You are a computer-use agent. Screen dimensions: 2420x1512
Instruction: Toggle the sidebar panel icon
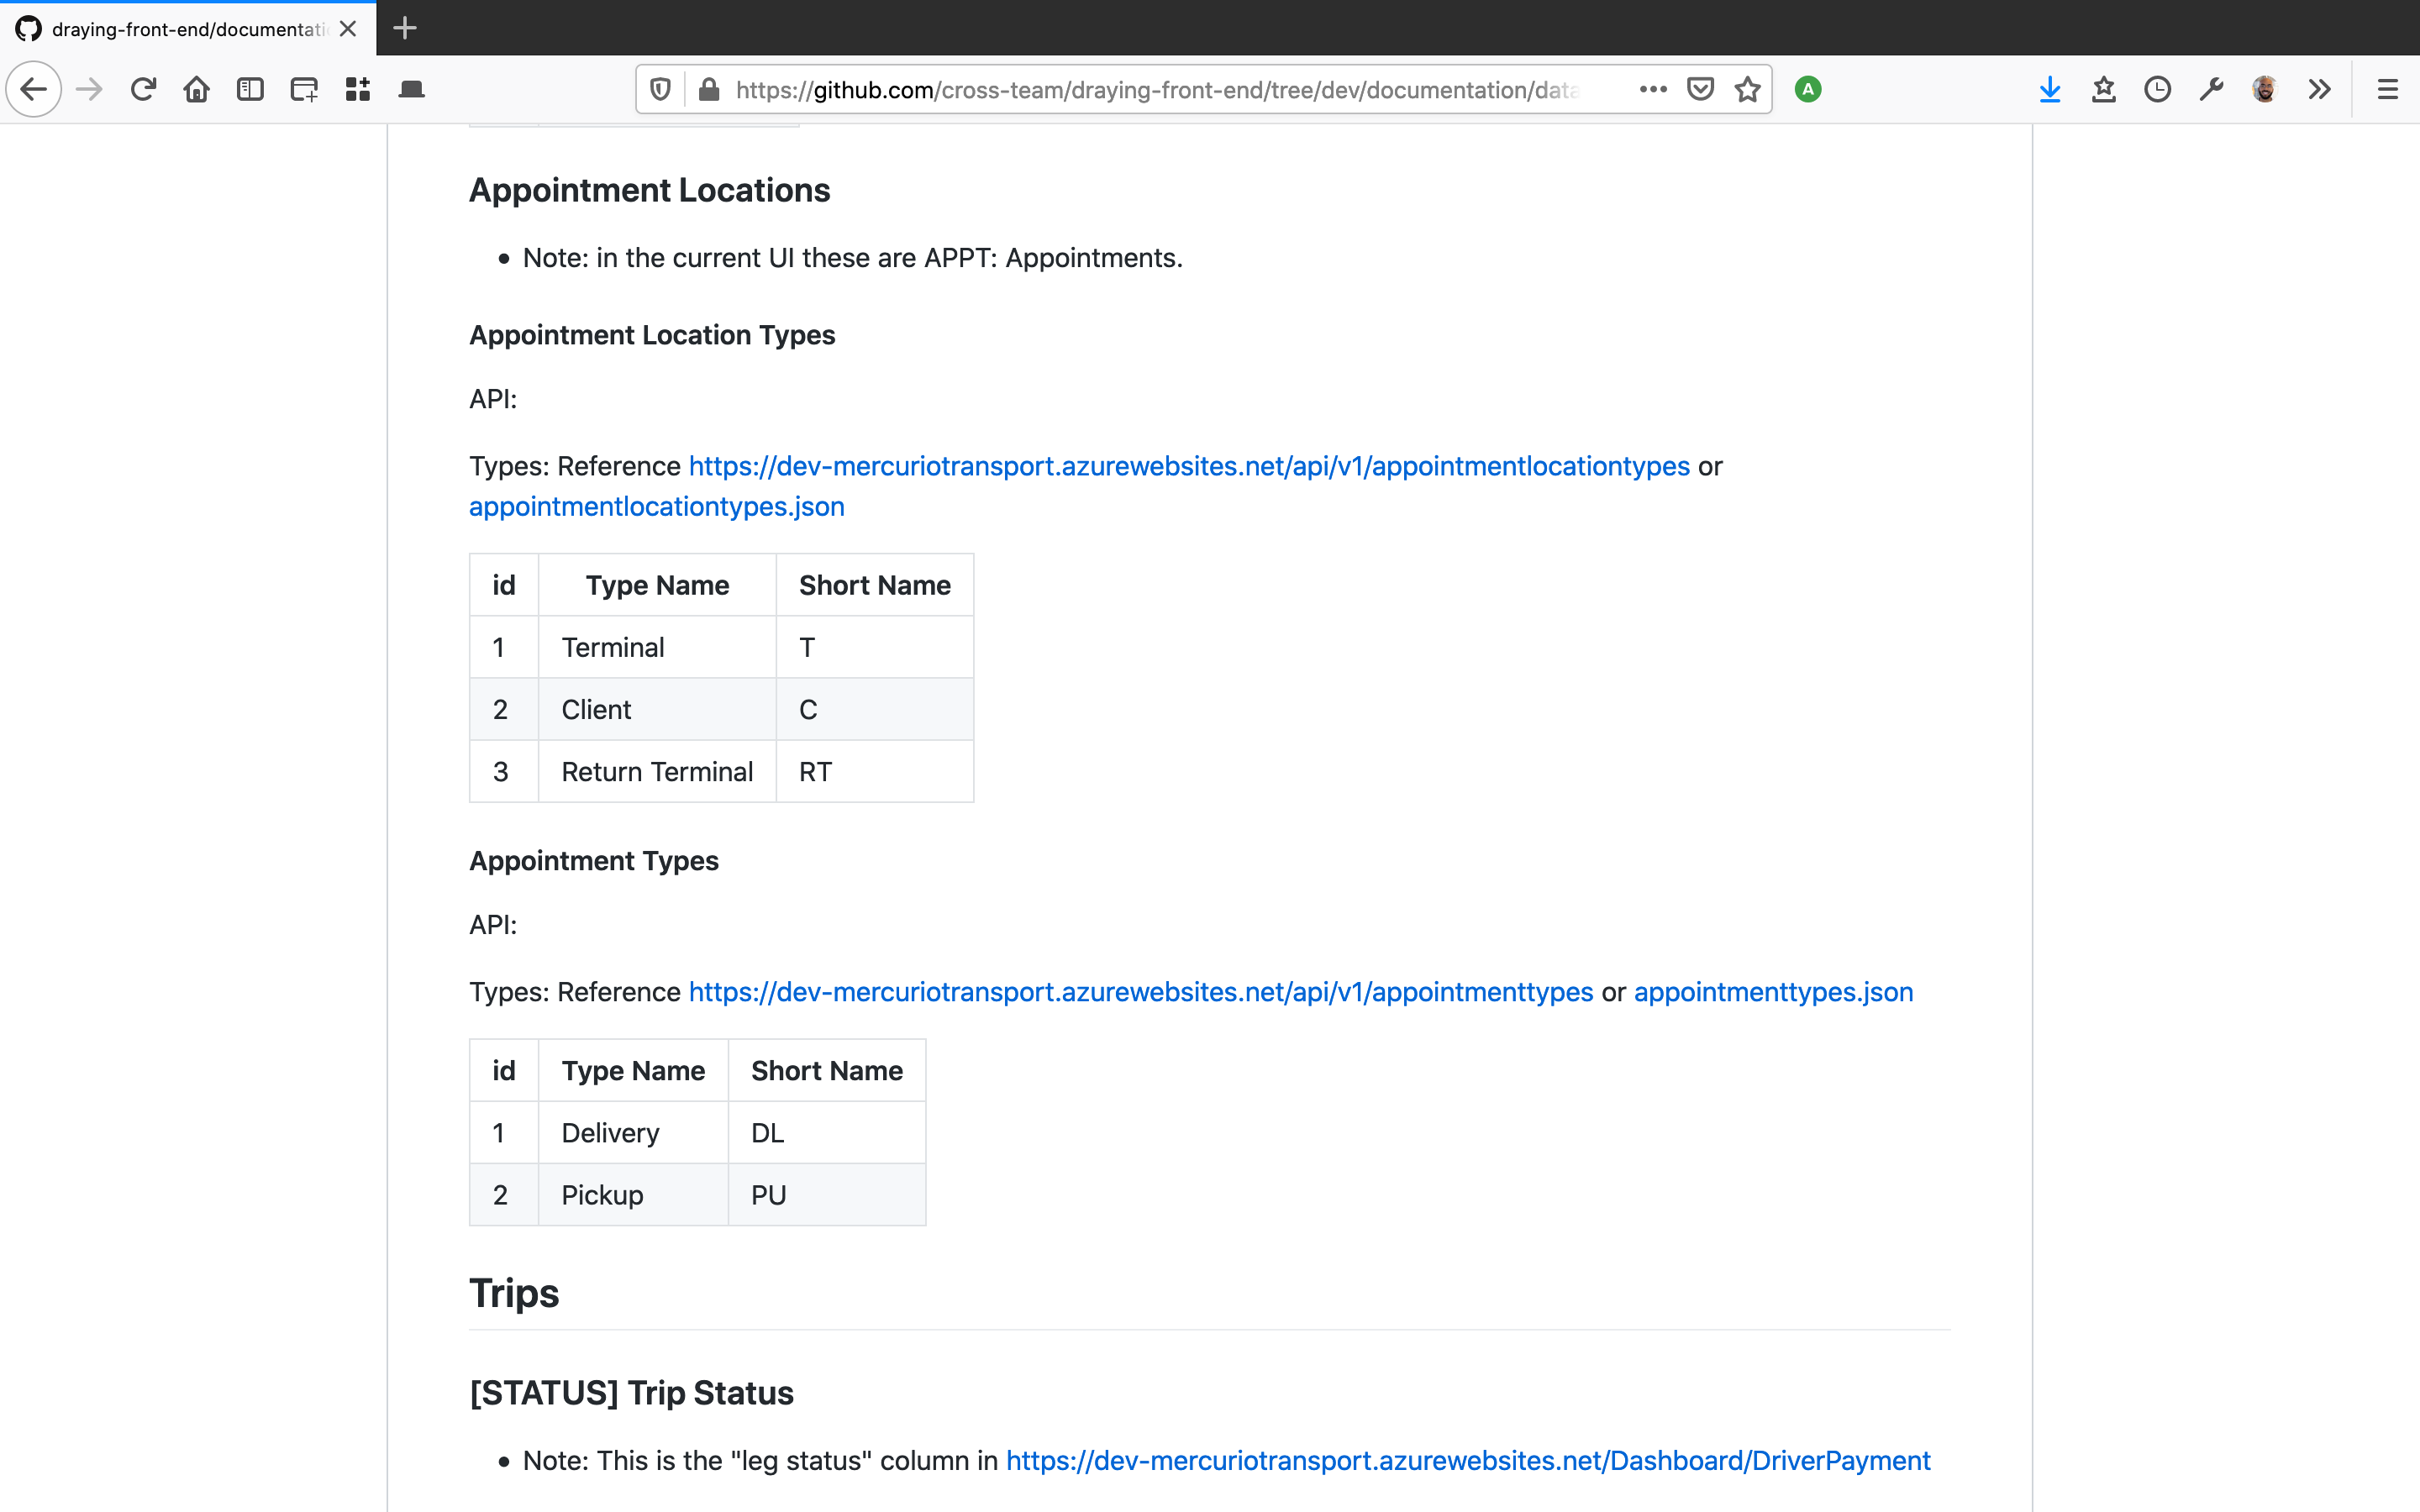point(250,90)
